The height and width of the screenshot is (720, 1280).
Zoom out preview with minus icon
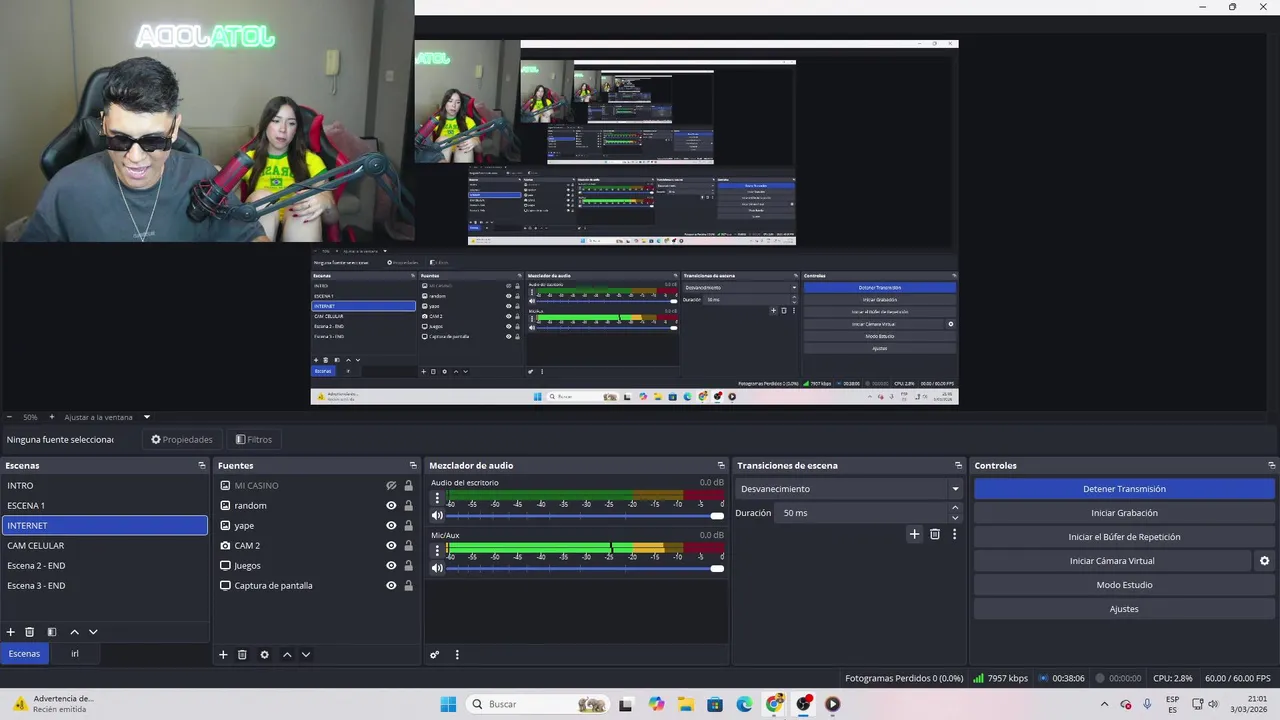(x=9, y=417)
